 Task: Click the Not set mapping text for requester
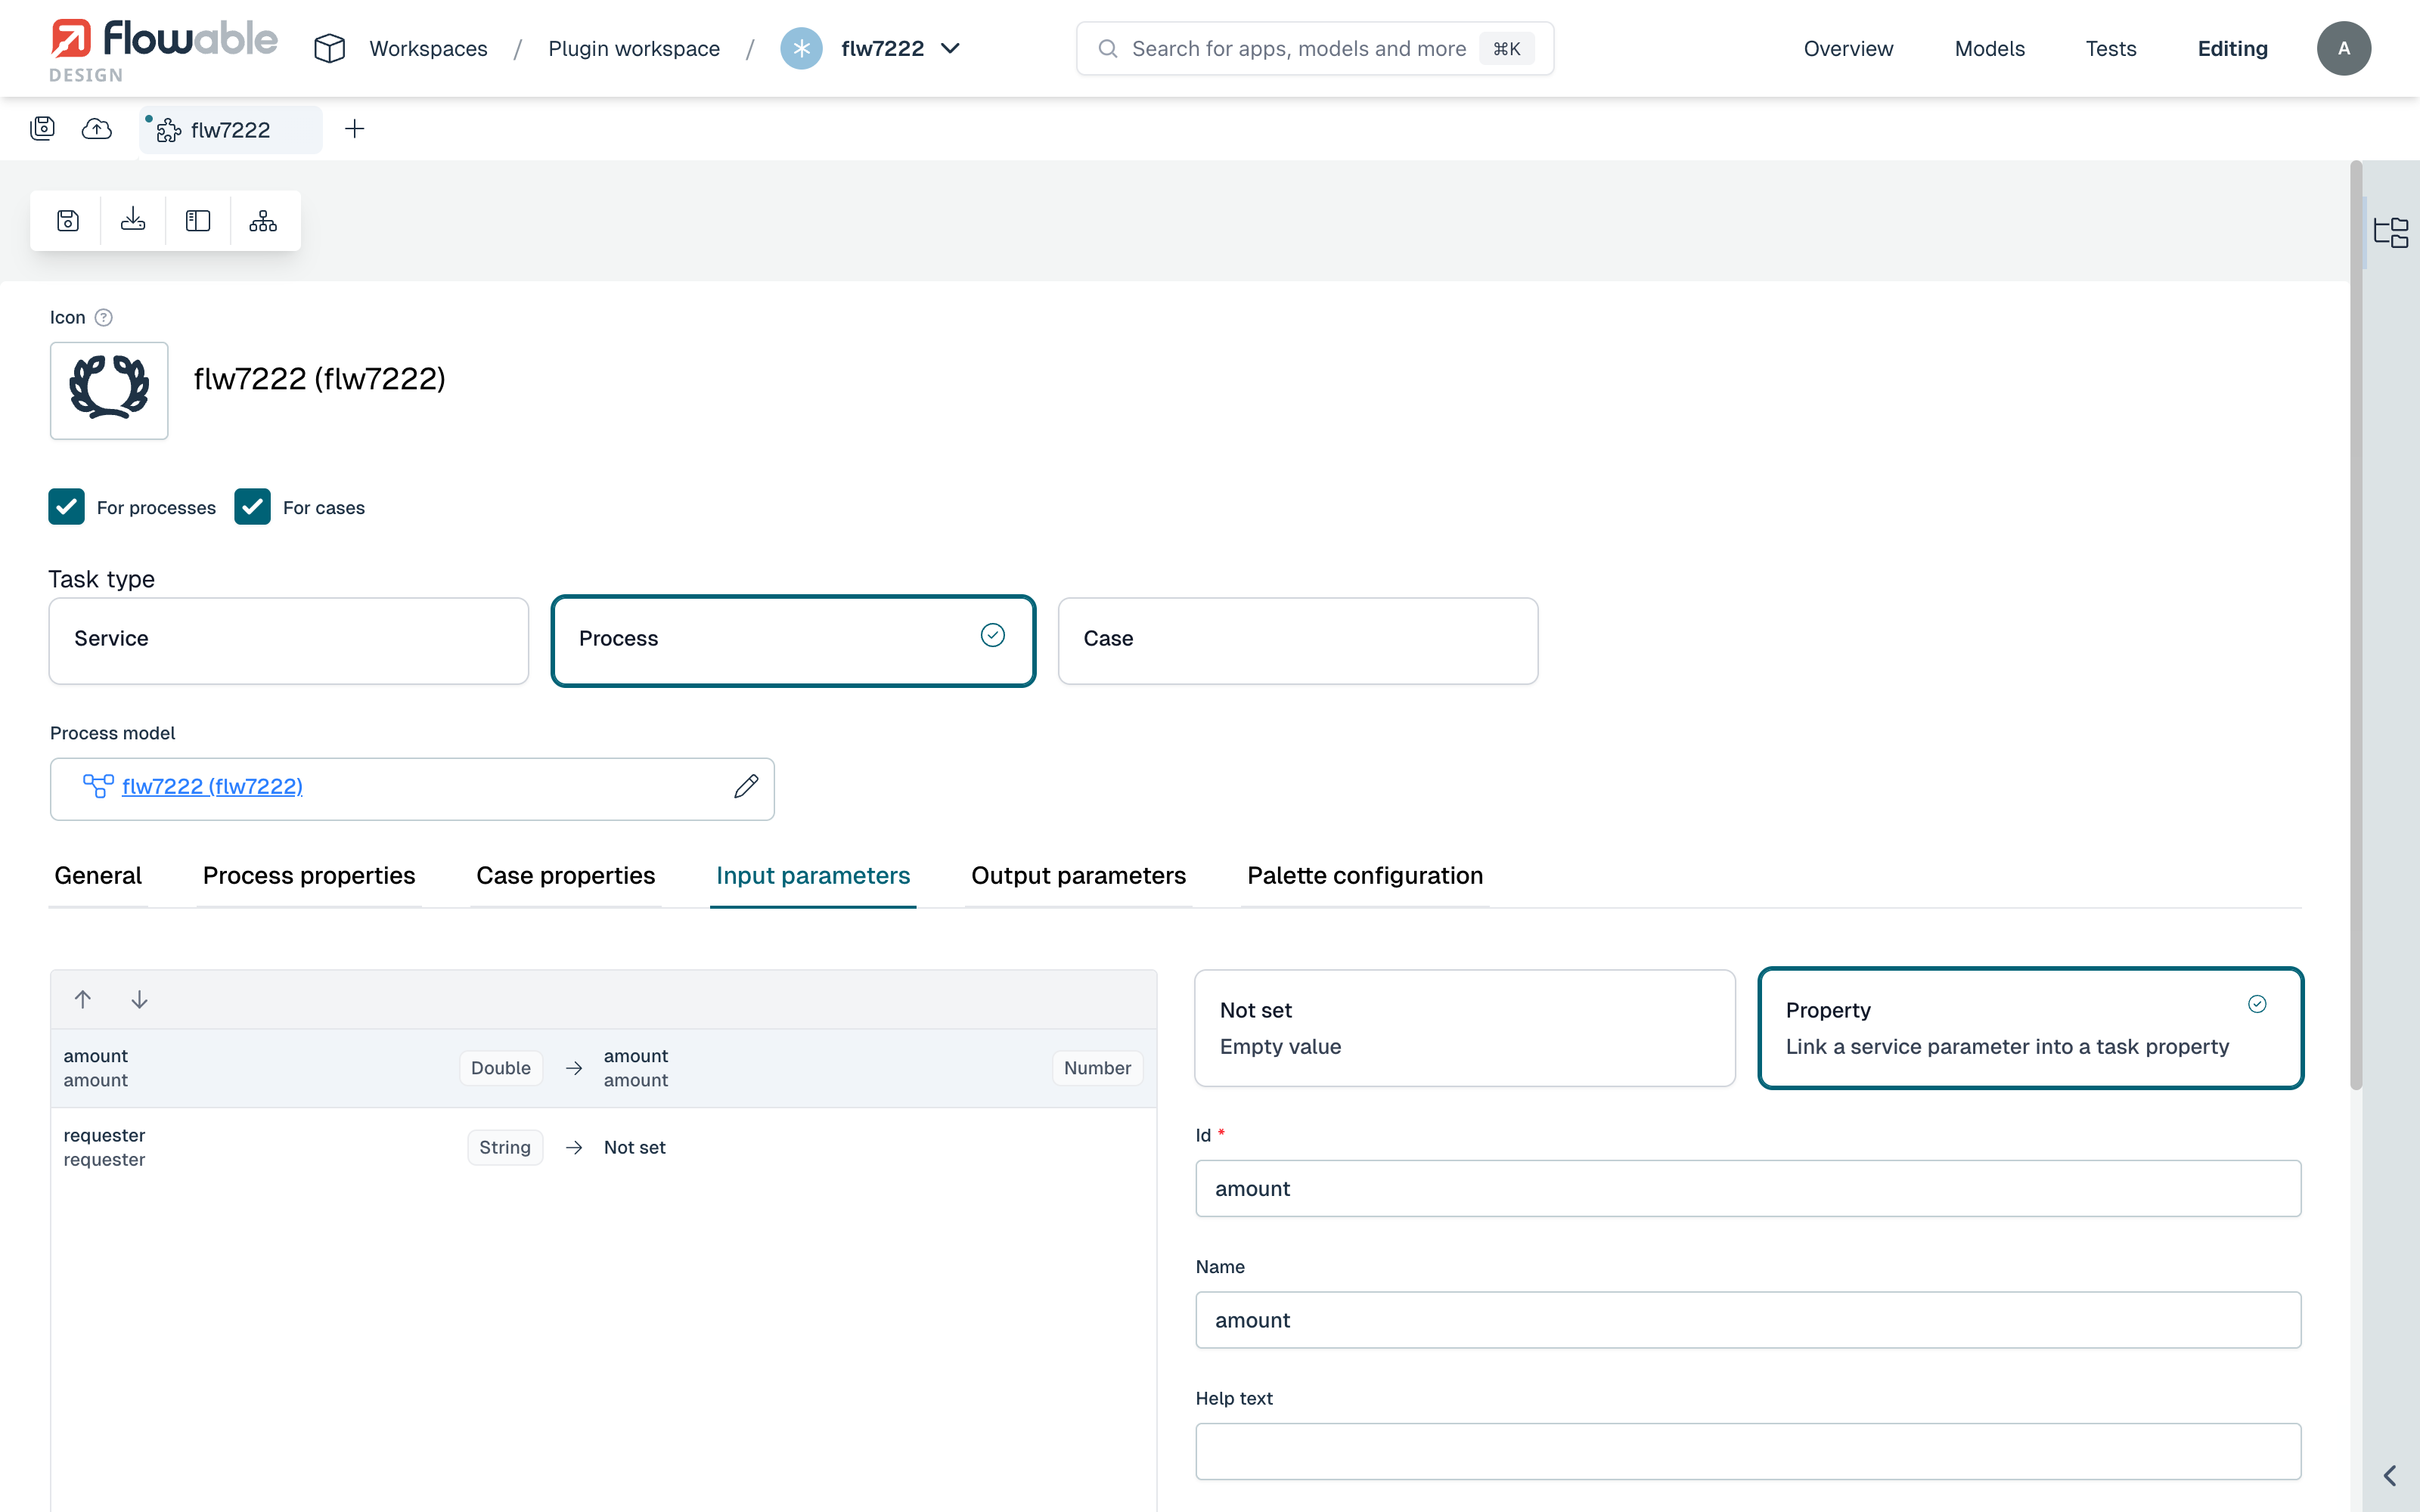(x=635, y=1147)
